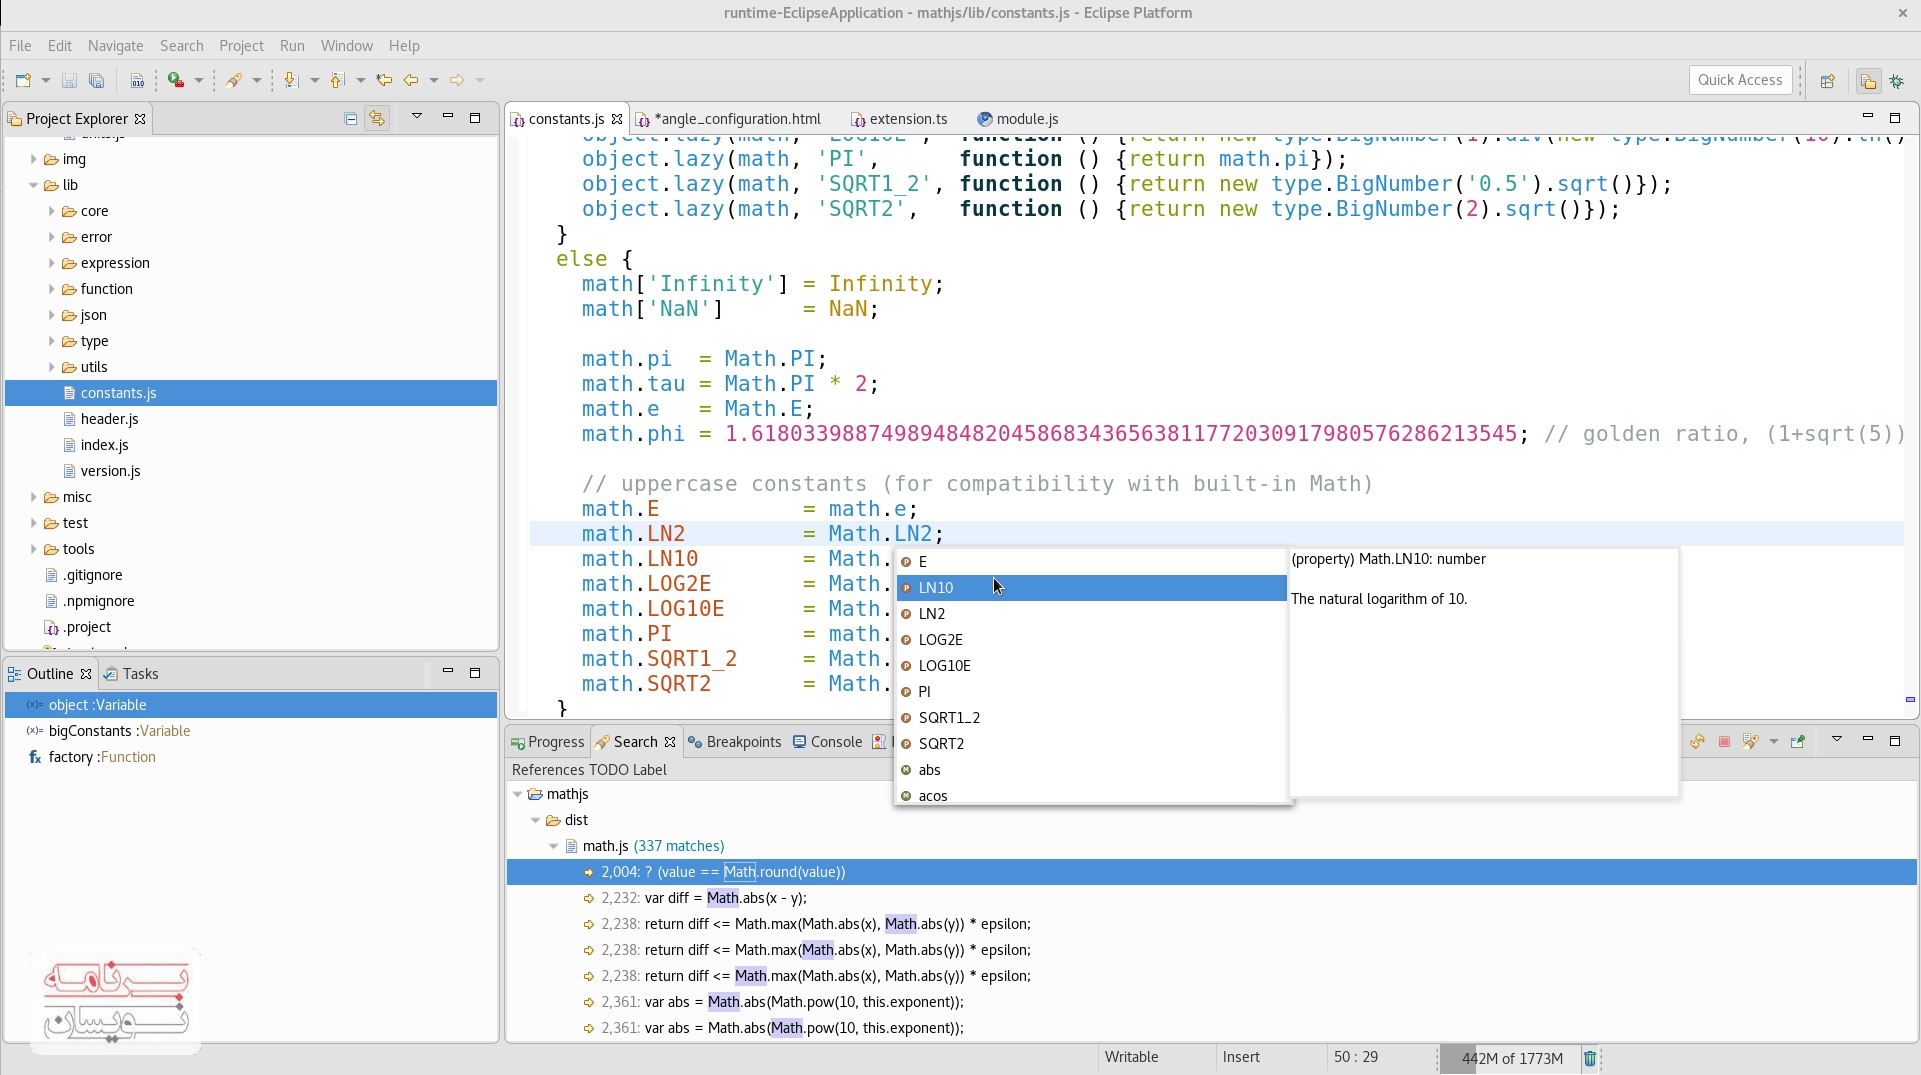The width and height of the screenshot is (1921, 1075).
Task: Click the Open Perspective icon
Action: pos(1827,81)
